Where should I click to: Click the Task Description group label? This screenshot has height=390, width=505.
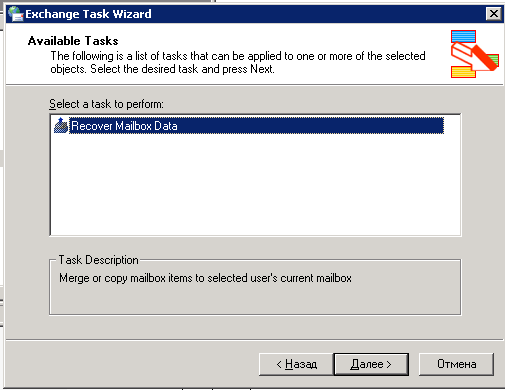click(98, 260)
